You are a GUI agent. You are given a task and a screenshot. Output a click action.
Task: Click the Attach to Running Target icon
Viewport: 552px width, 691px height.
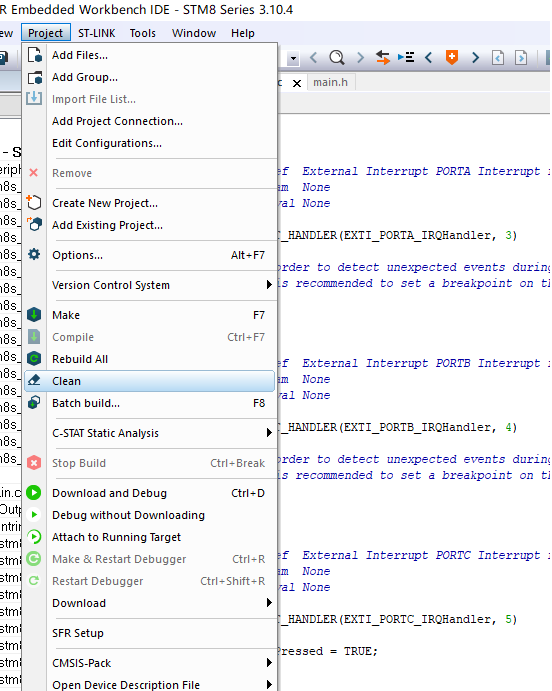[x=34, y=537]
